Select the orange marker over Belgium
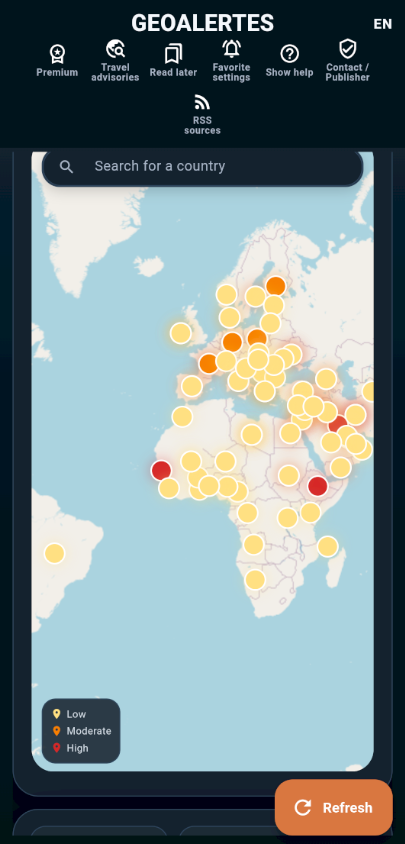Viewport: 405px width, 844px height. coord(232,342)
